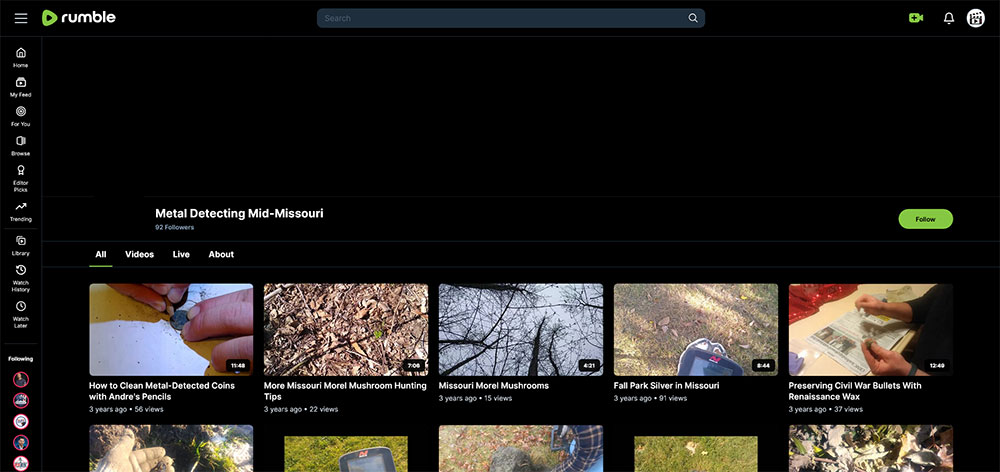Open Watch History in sidebar

pos(20,278)
